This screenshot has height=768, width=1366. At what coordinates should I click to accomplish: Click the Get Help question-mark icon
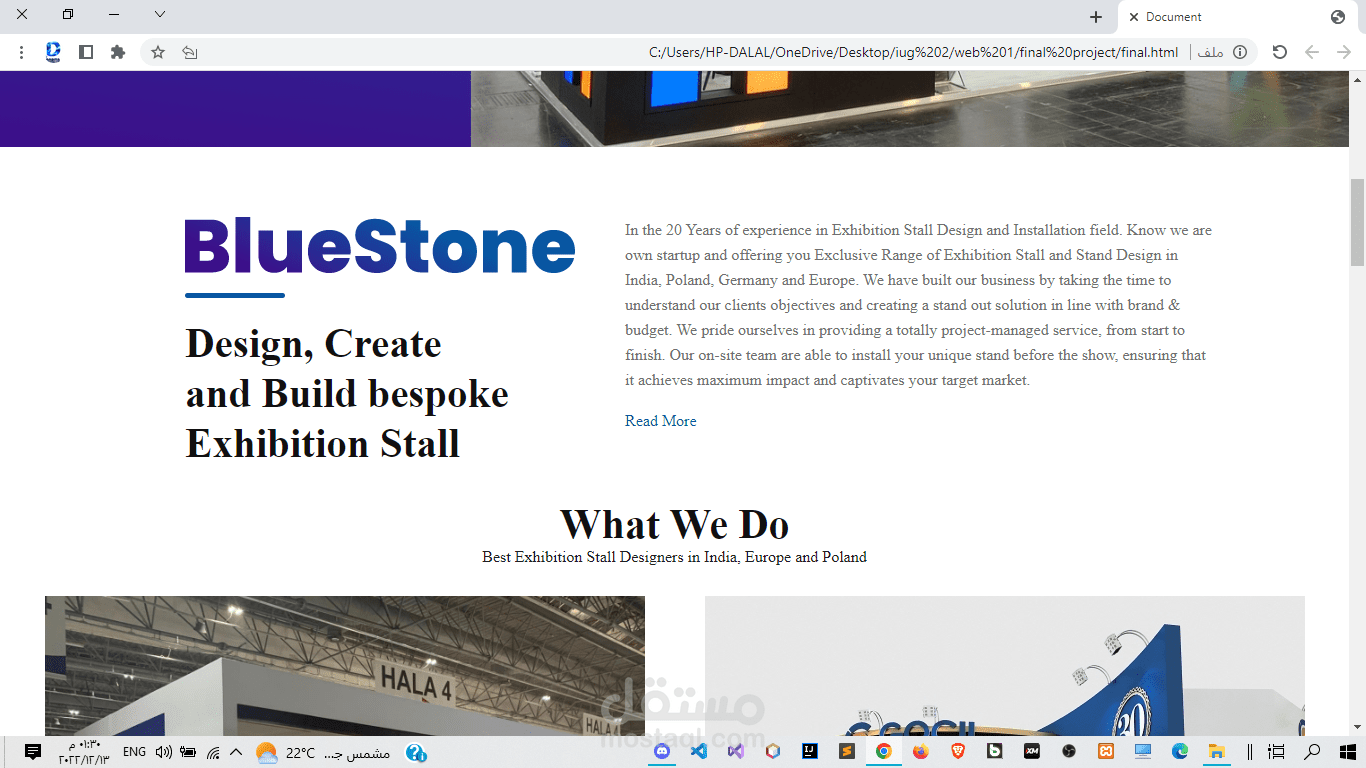pyautogui.click(x=416, y=752)
